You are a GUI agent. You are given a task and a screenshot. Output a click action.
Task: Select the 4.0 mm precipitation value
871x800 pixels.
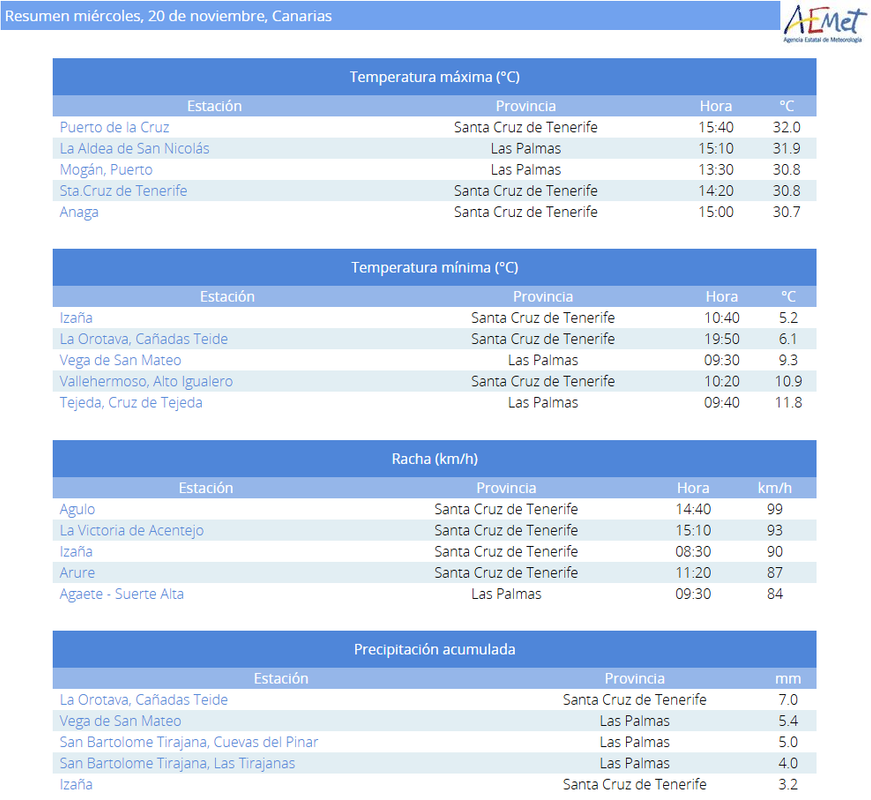tap(788, 763)
